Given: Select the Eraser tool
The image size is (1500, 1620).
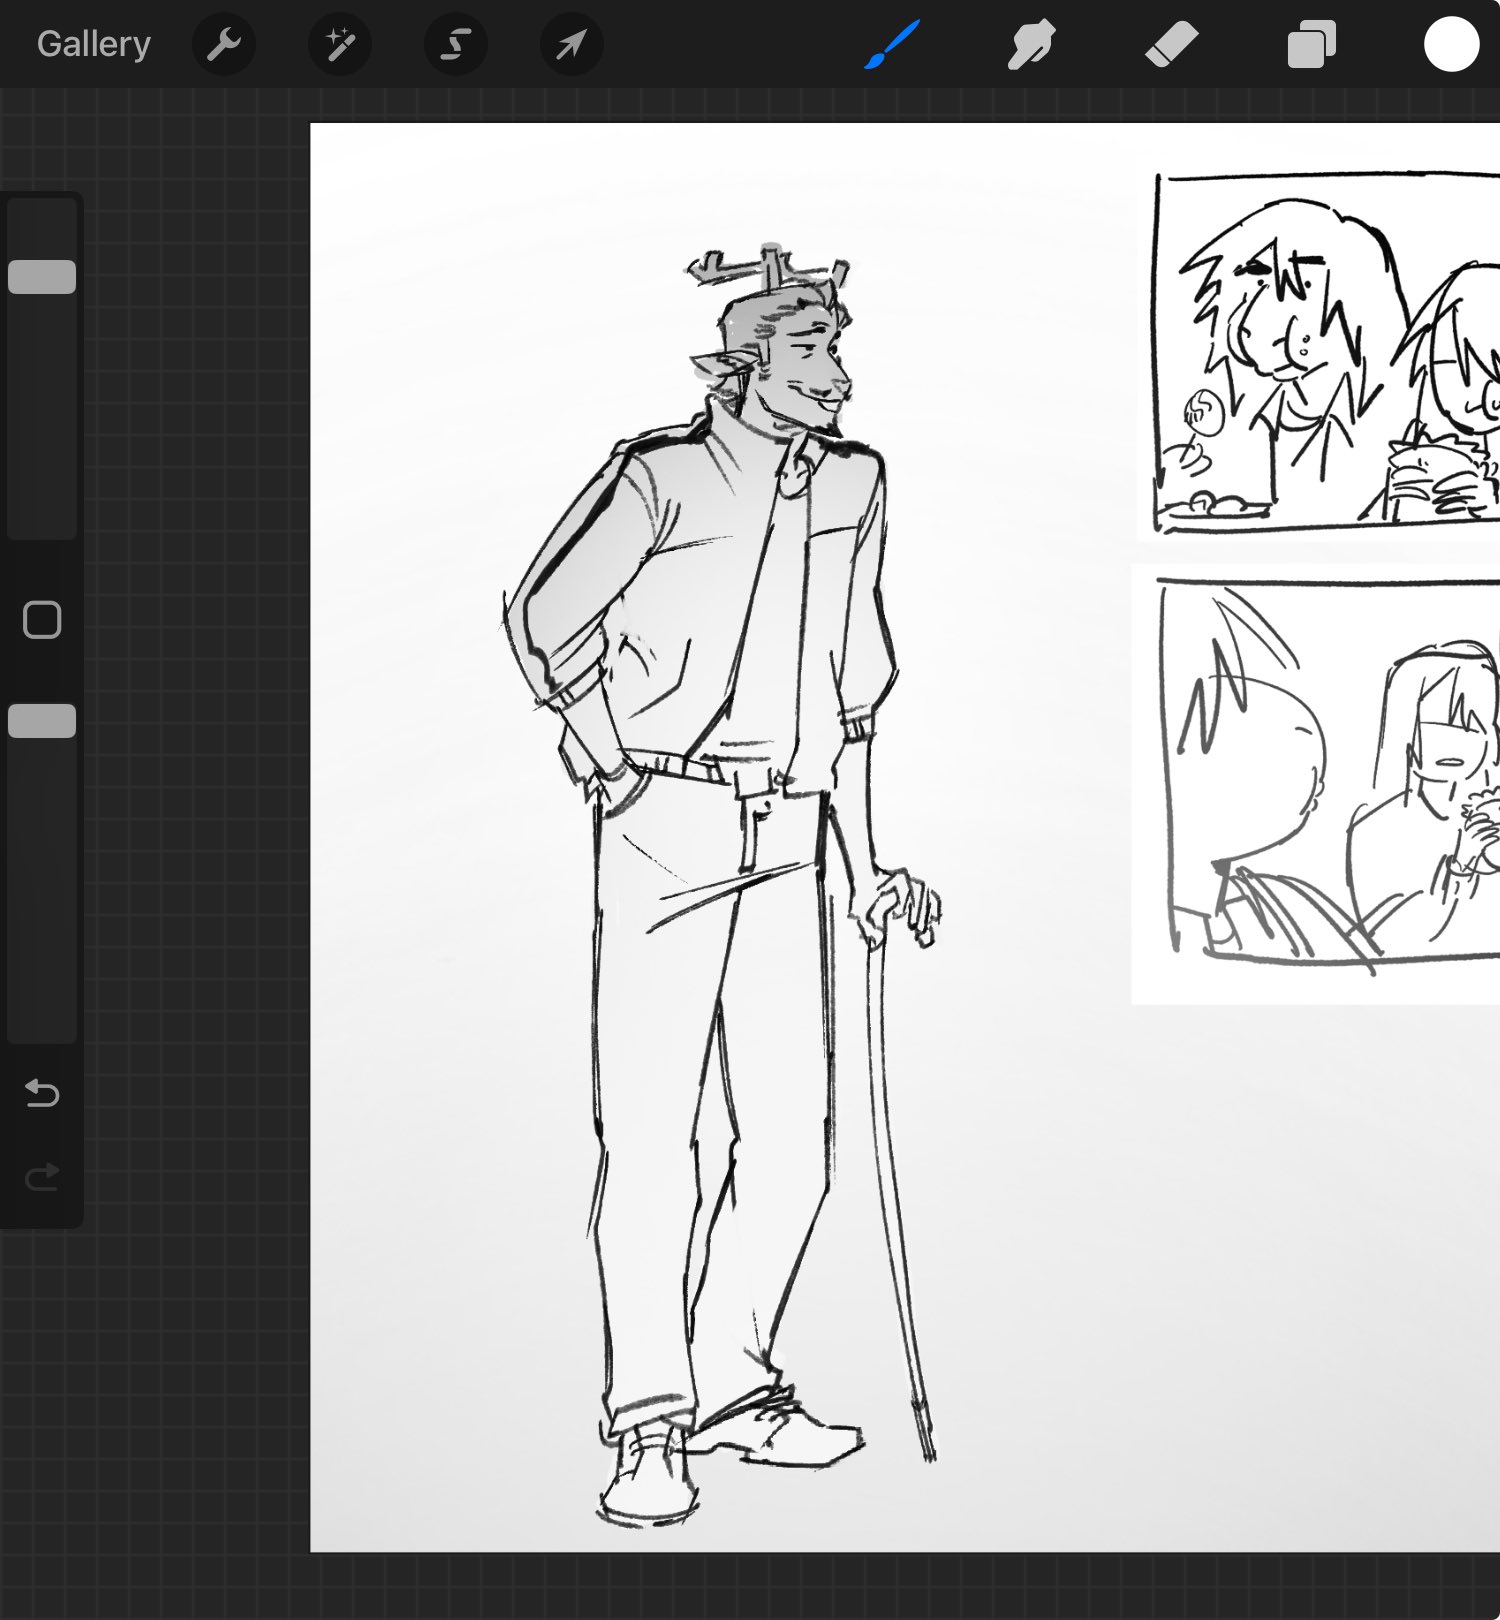Looking at the screenshot, I should (x=1171, y=45).
